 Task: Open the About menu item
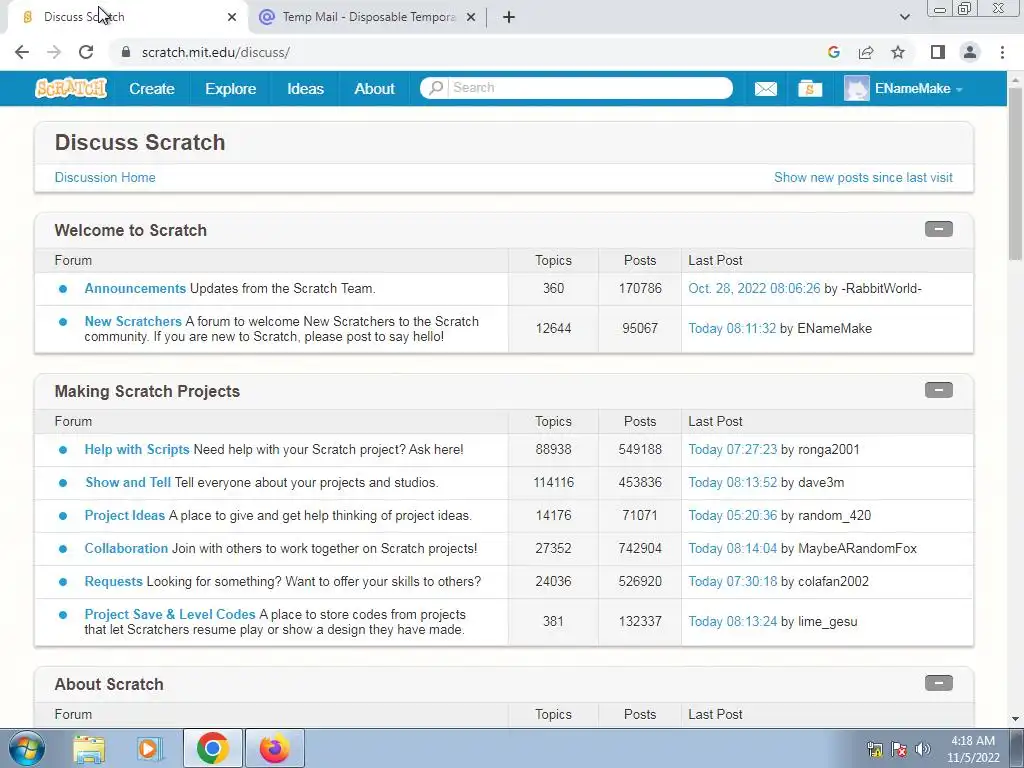[x=374, y=89]
